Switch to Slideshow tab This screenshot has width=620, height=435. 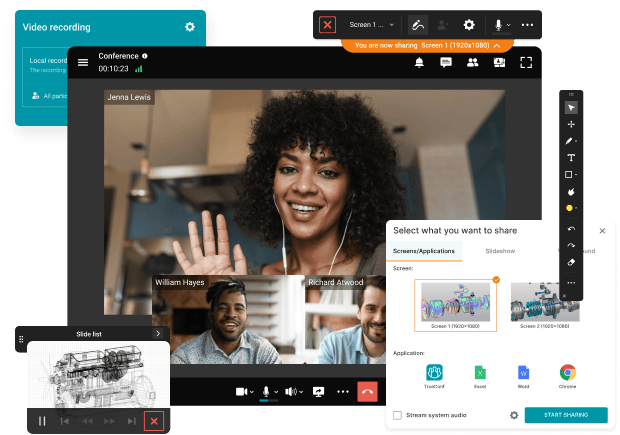500,251
